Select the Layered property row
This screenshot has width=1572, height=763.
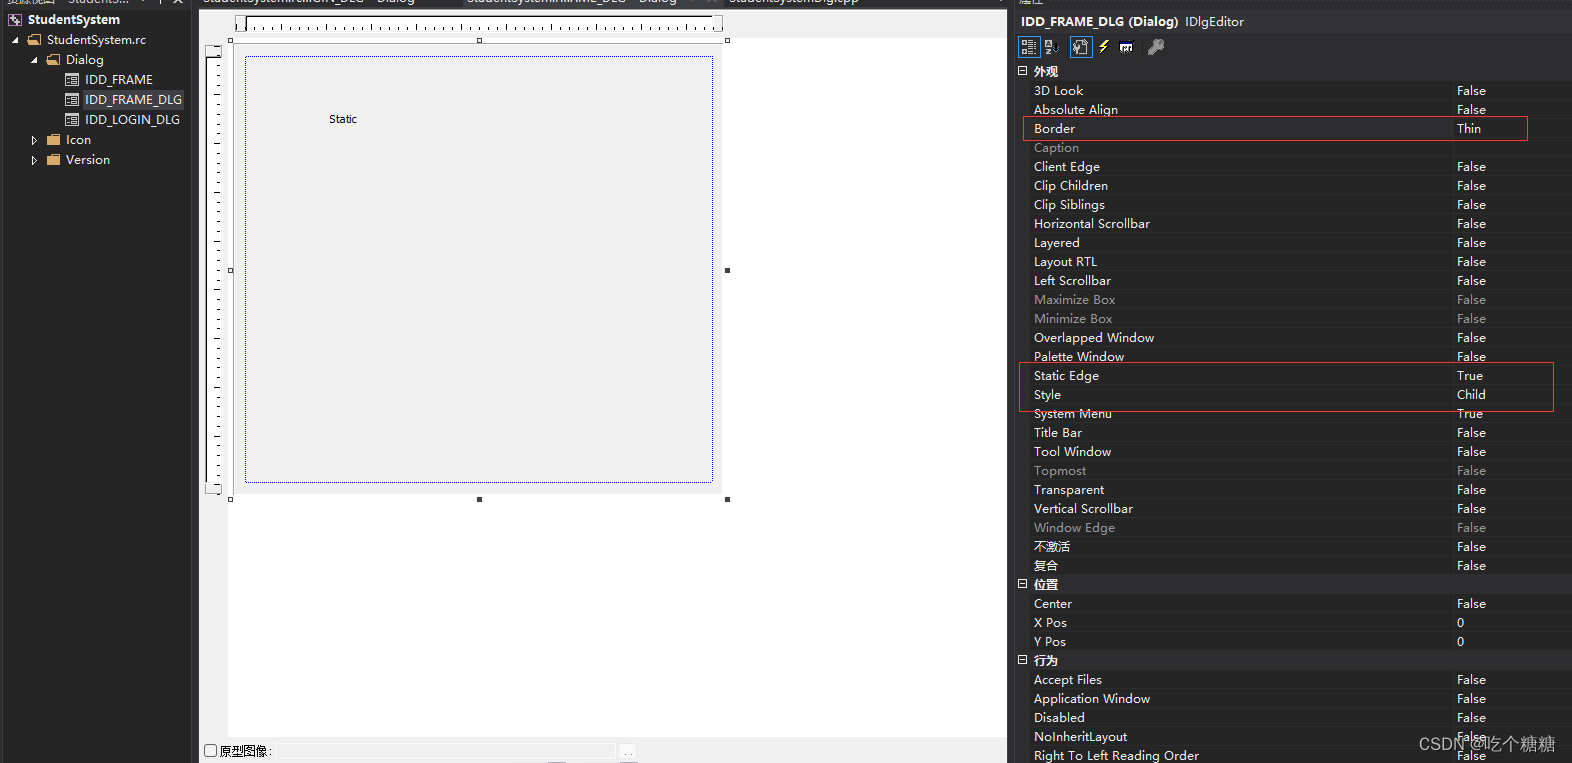(1301, 243)
